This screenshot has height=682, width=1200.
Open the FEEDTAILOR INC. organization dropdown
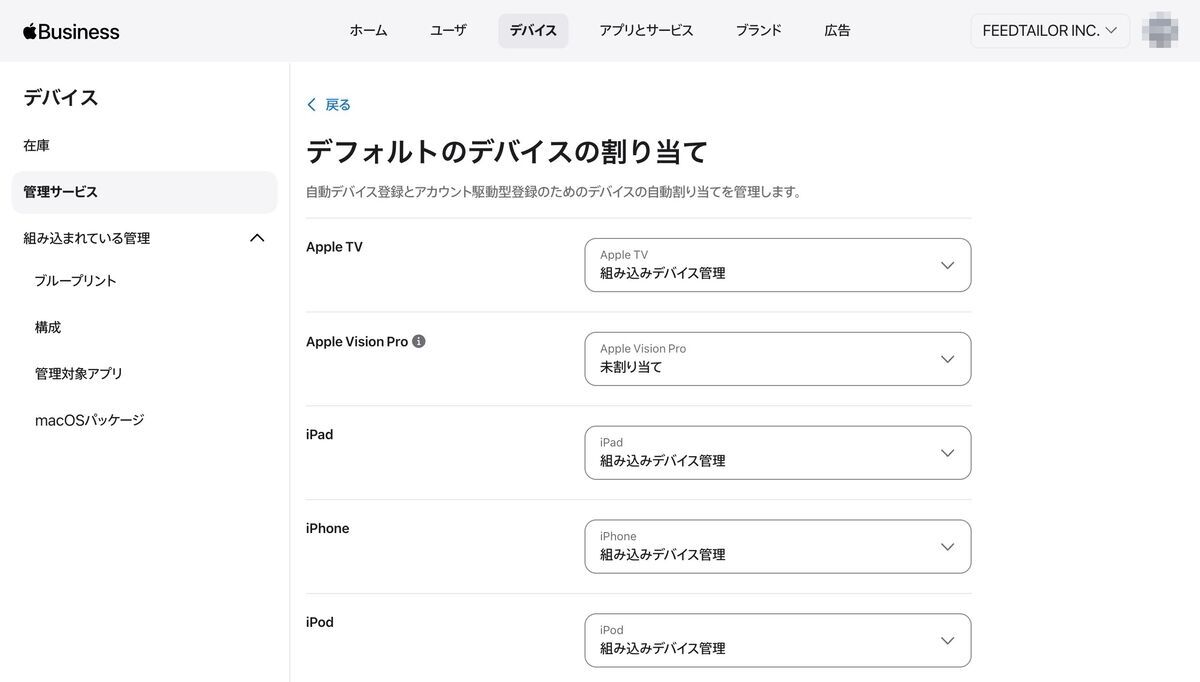click(x=1050, y=31)
